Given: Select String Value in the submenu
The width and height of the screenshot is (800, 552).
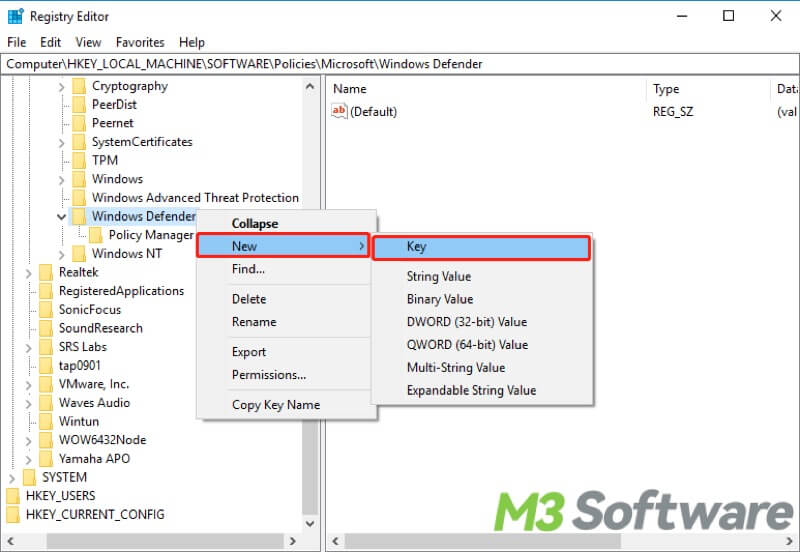Looking at the screenshot, I should pos(482,277).
